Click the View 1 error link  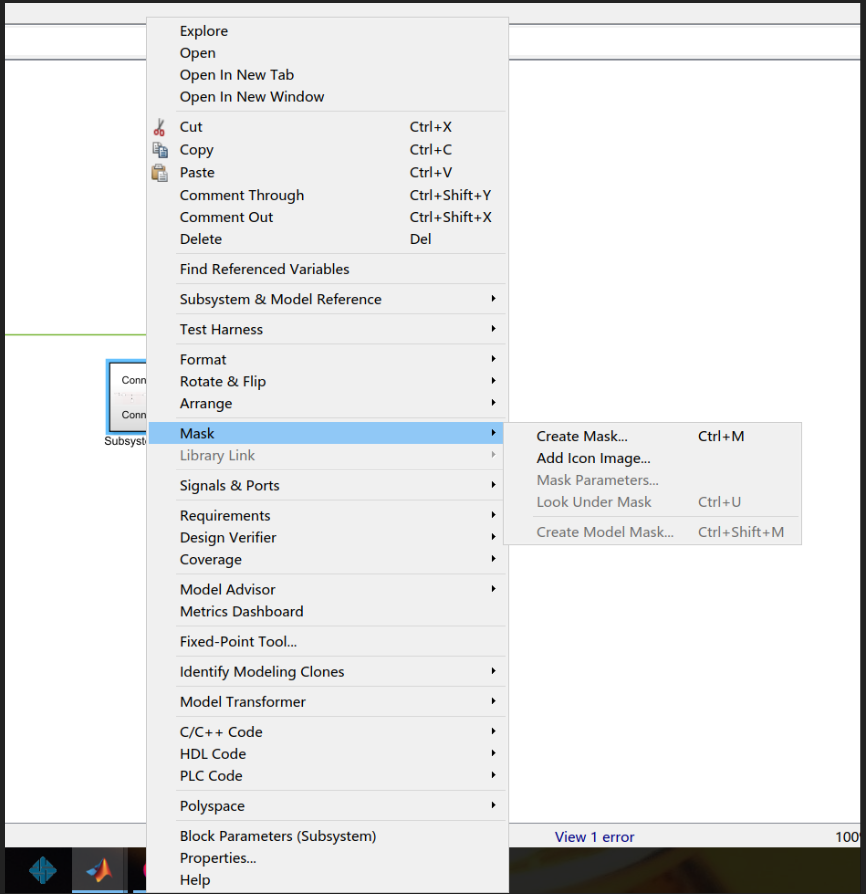[x=594, y=837]
